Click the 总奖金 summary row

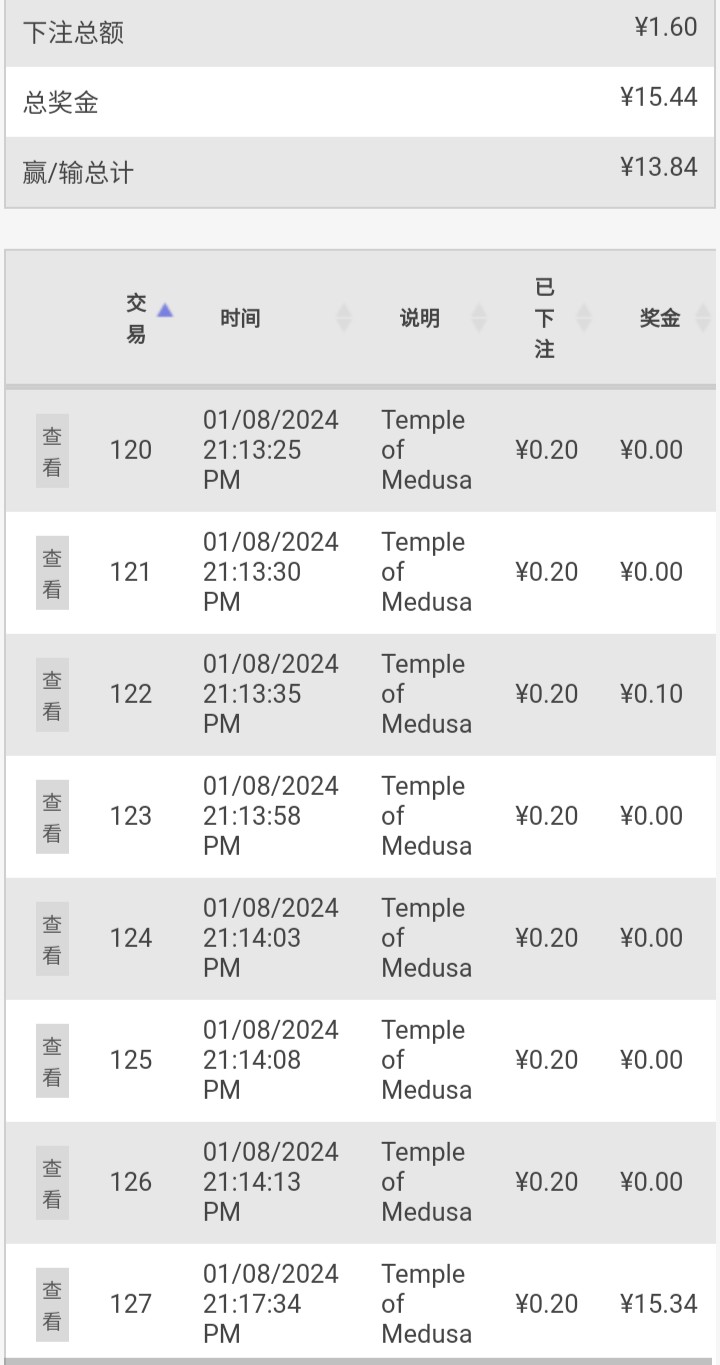(x=360, y=102)
